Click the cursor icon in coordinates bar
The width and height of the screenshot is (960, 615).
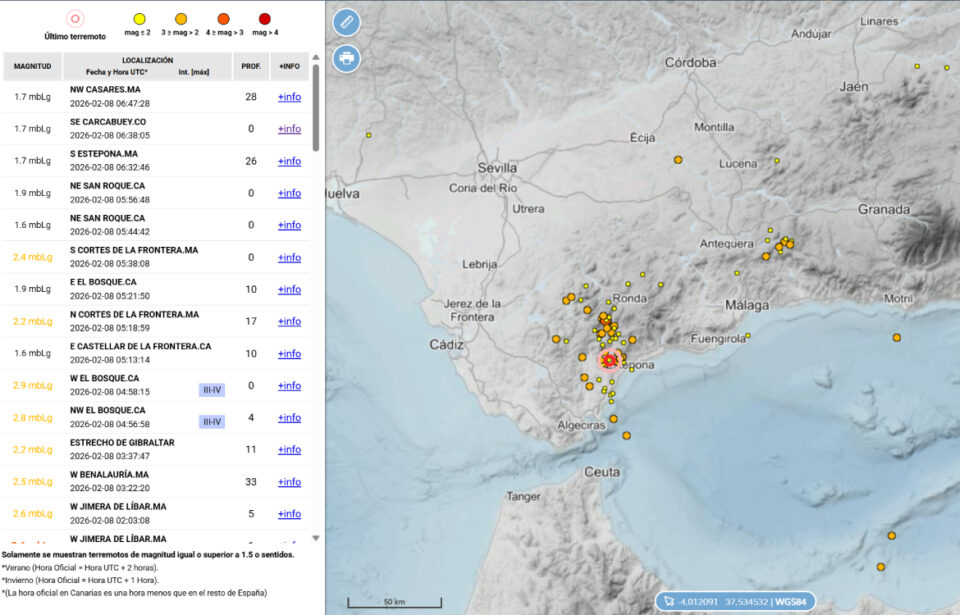click(x=668, y=601)
